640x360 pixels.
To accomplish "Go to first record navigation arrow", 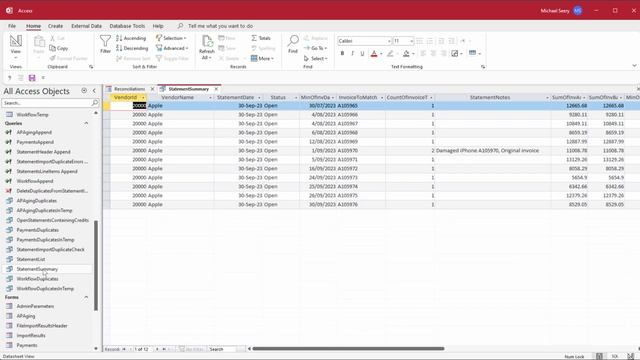I will (x=124, y=349).
